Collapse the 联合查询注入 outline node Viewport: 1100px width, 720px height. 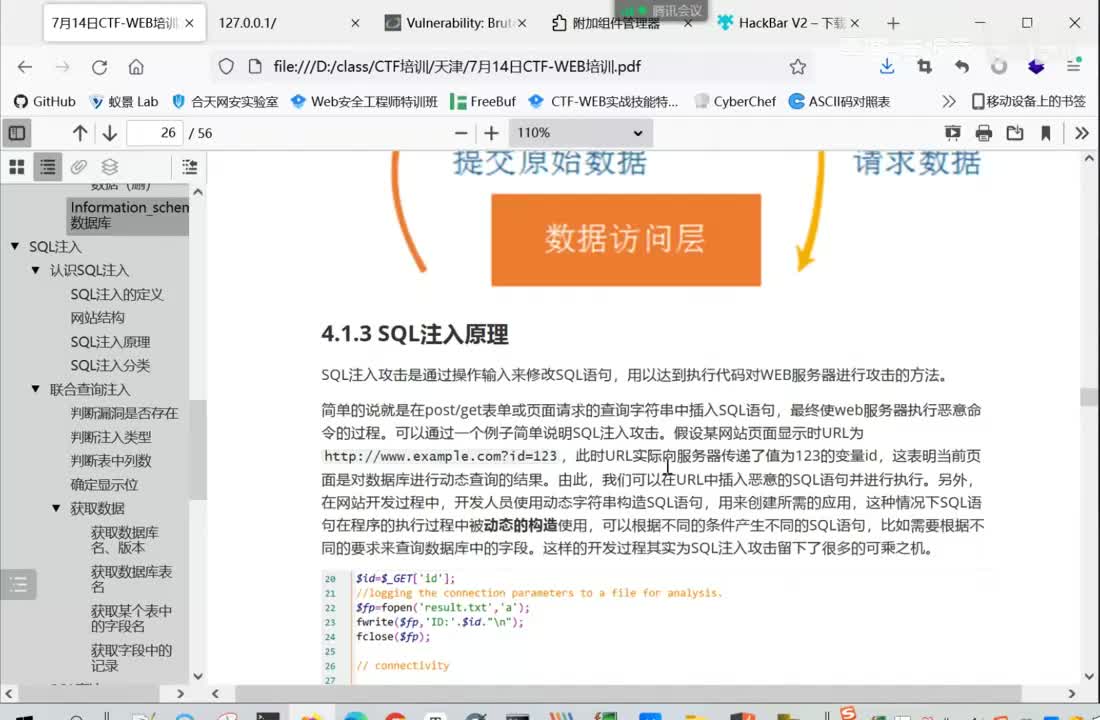(x=36, y=389)
